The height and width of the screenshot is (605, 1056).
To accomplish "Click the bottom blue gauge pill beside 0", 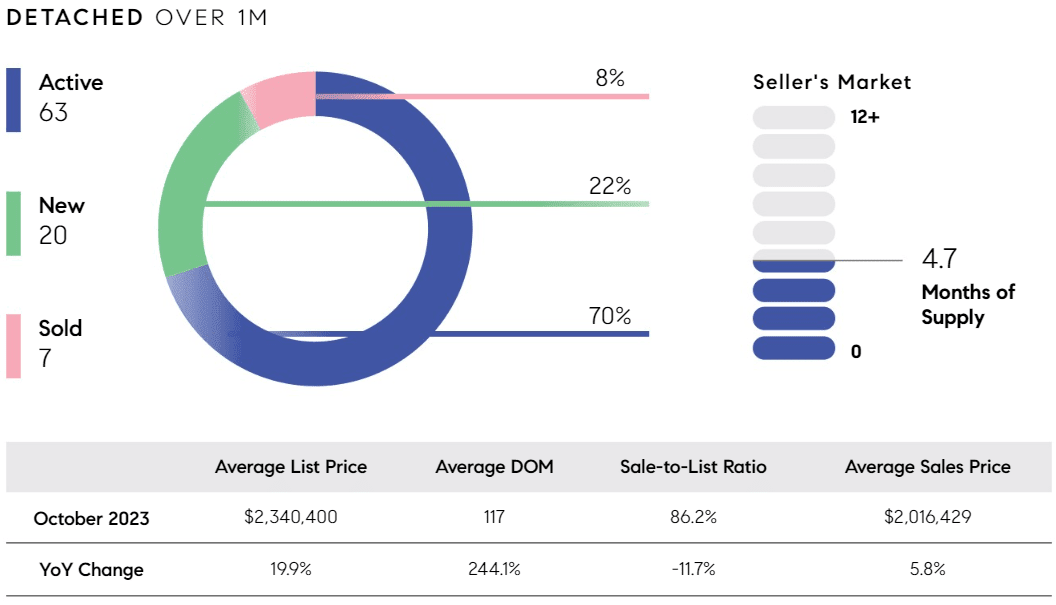I will [x=794, y=348].
